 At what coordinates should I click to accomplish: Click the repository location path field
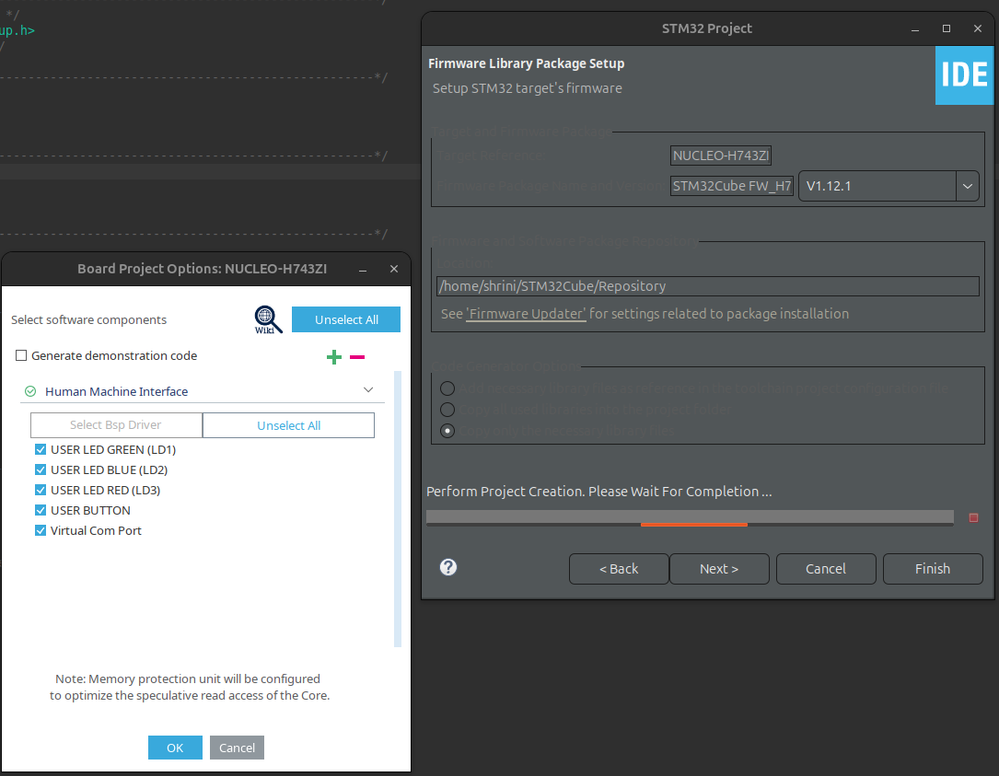point(708,286)
